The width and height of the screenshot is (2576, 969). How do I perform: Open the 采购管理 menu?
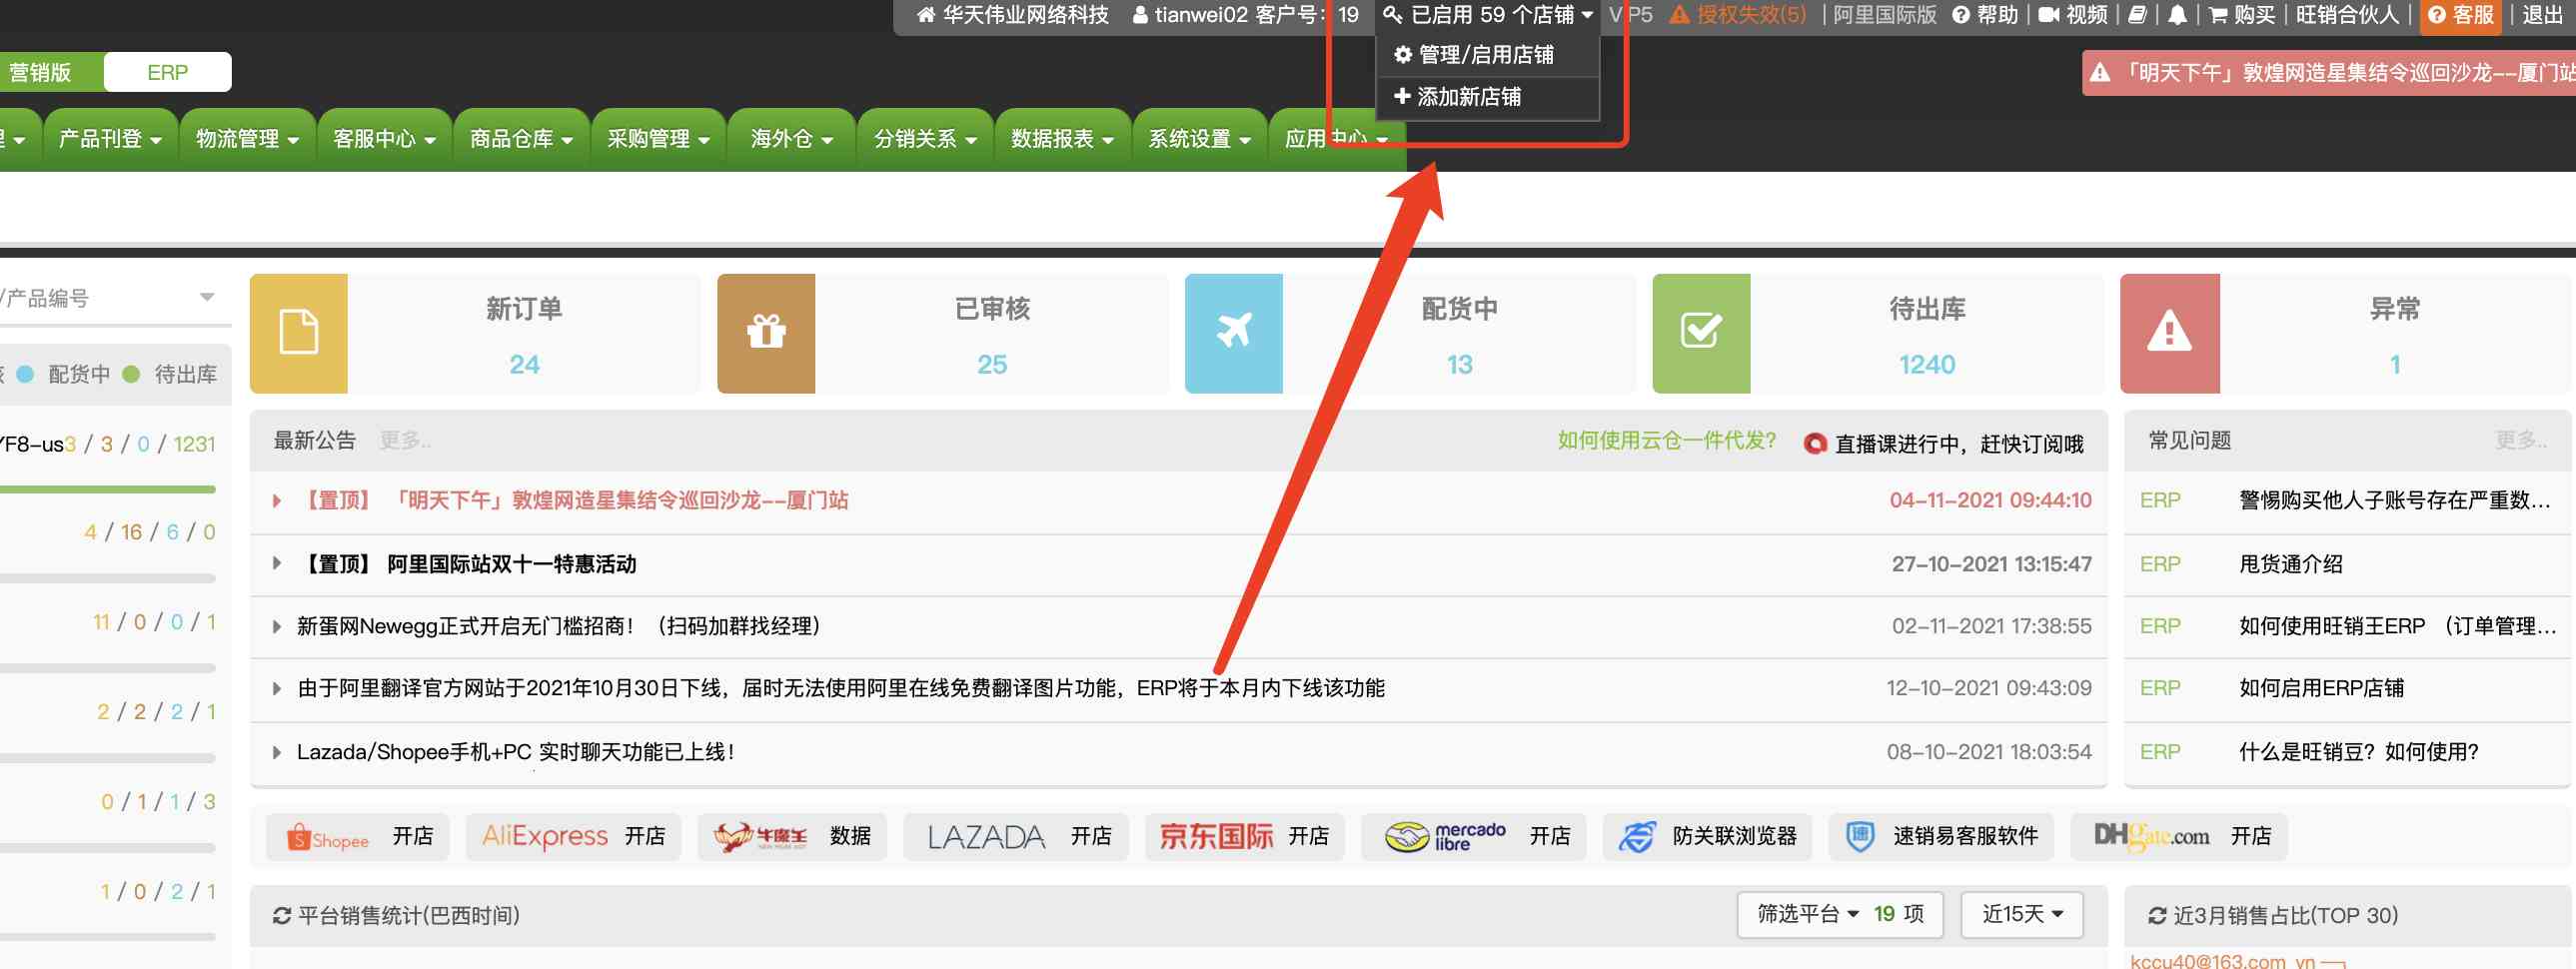click(x=659, y=139)
